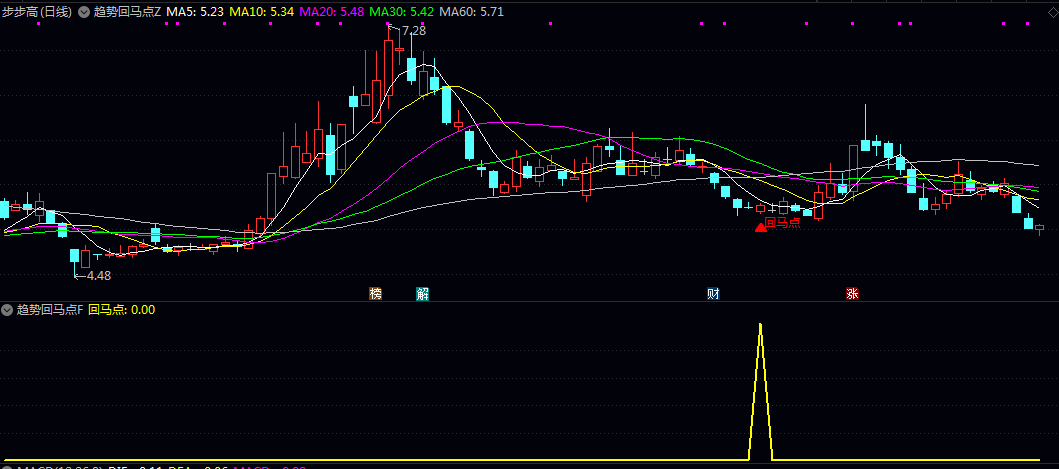Click the 涨 limit-up marker icon
1059x469 pixels.
(x=852, y=294)
